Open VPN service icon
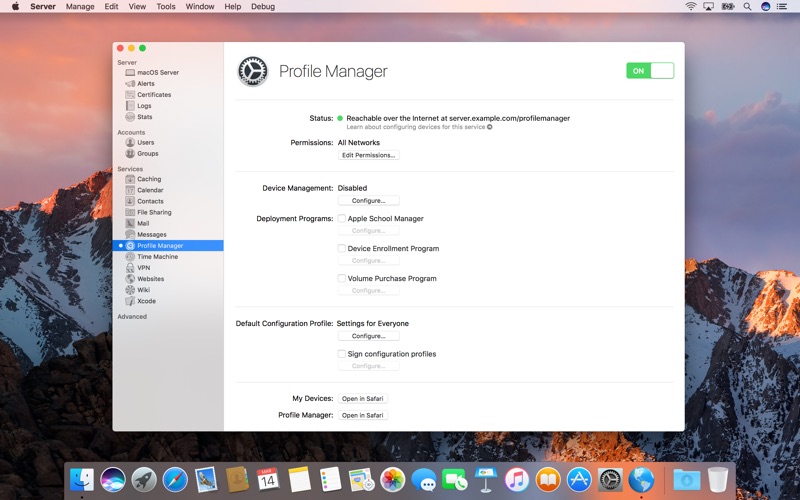Screen dimensions: 800x500 (x=130, y=268)
